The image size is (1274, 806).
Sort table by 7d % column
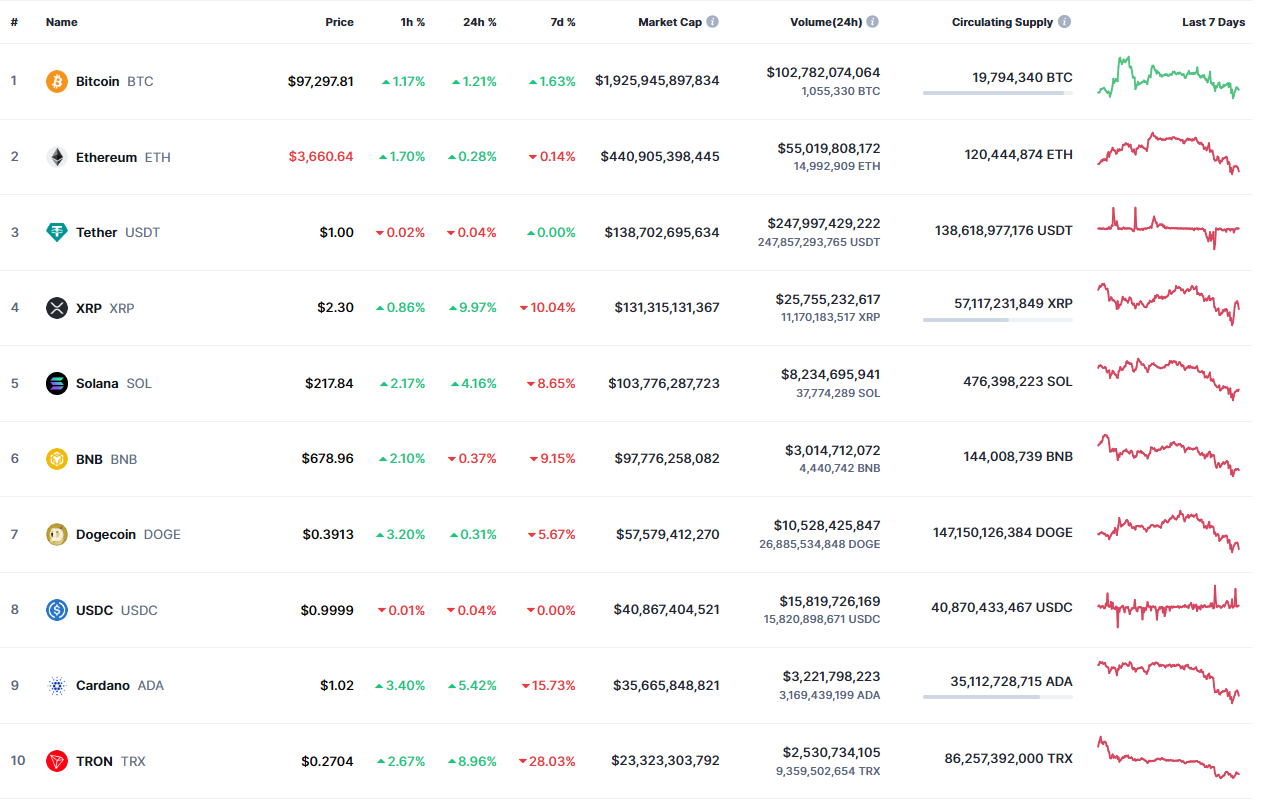(x=563, y=22)
